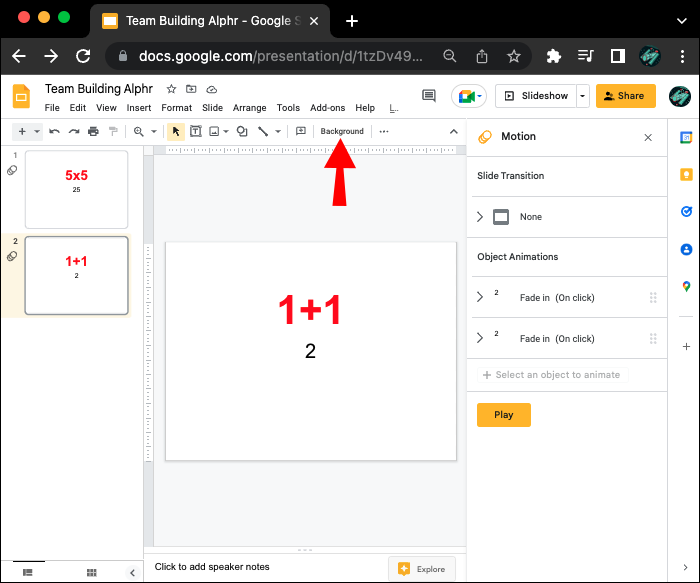This screenshot has width=700, height=583.
Task: Click the Insert image icon
Action: point(214,131)
